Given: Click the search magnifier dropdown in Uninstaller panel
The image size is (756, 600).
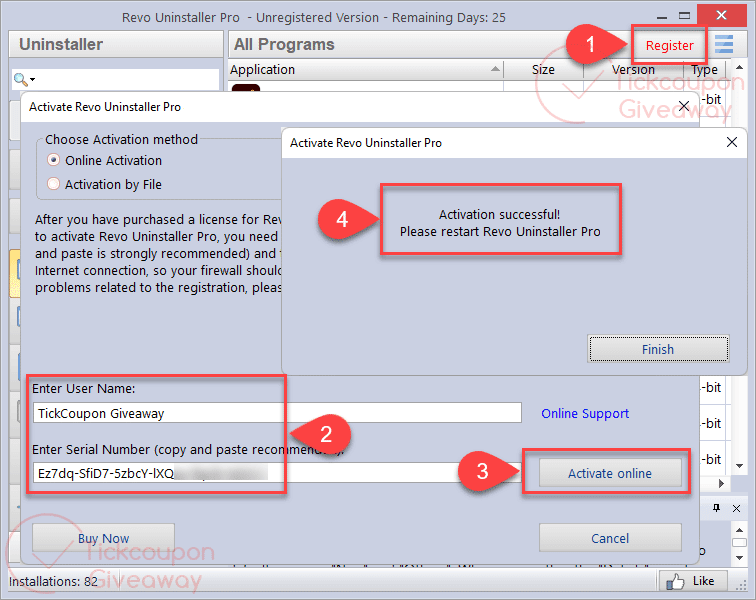Looking at the screenshot, I should 24,79.
